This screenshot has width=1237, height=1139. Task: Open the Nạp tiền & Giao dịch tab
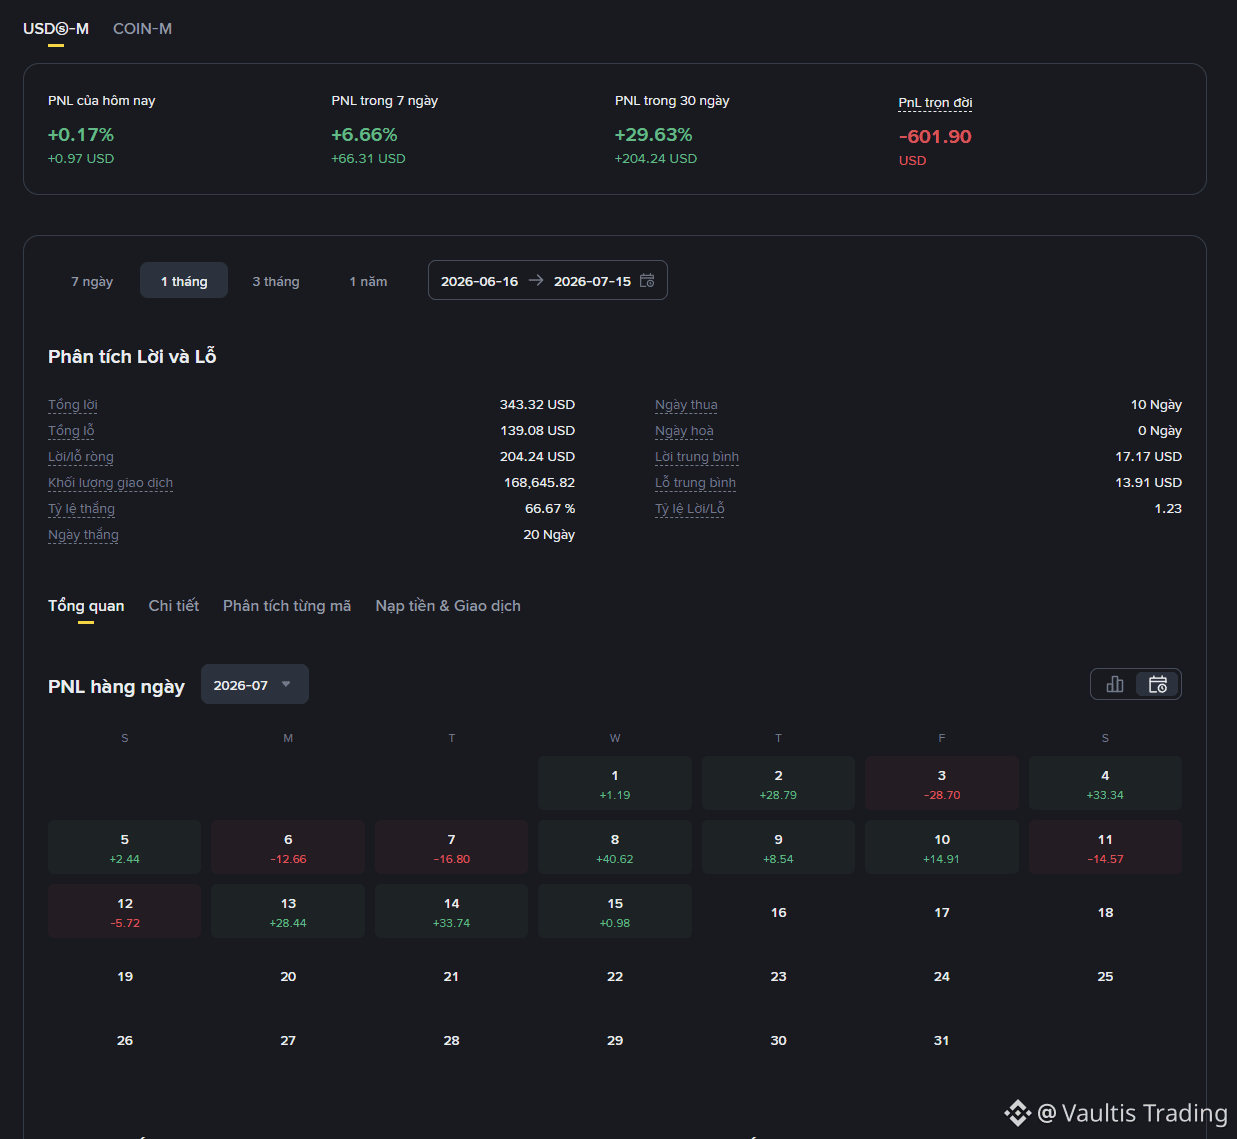[448, 606]
